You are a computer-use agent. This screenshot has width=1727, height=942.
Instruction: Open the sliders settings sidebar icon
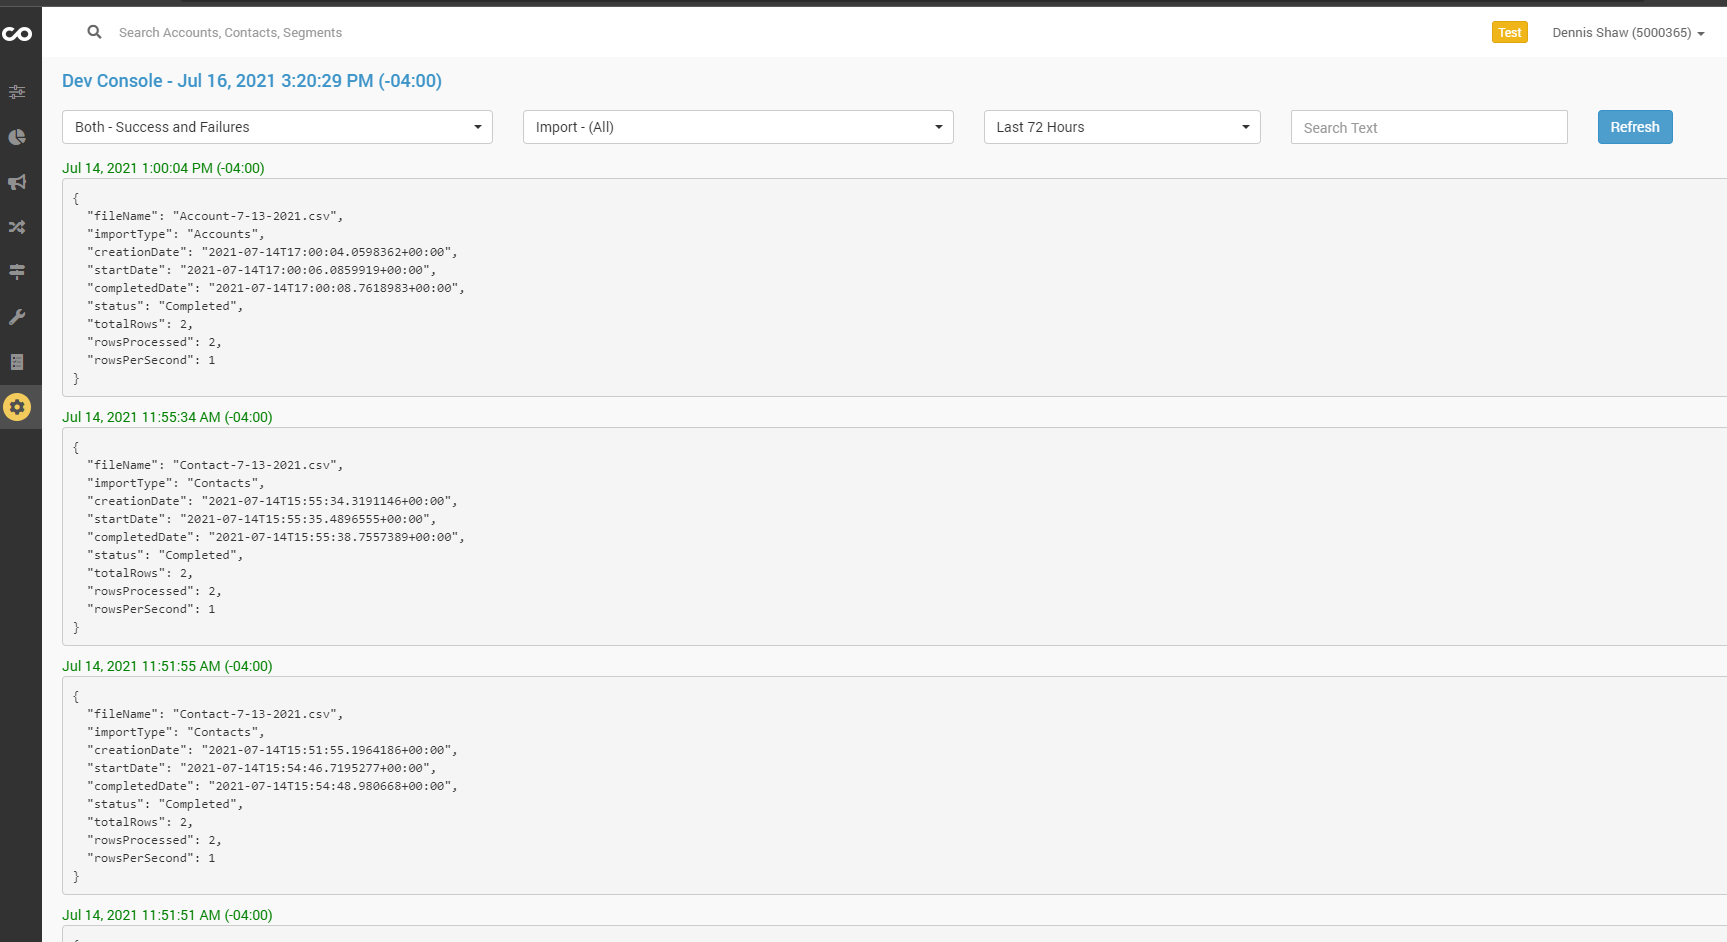coord(17,92)
